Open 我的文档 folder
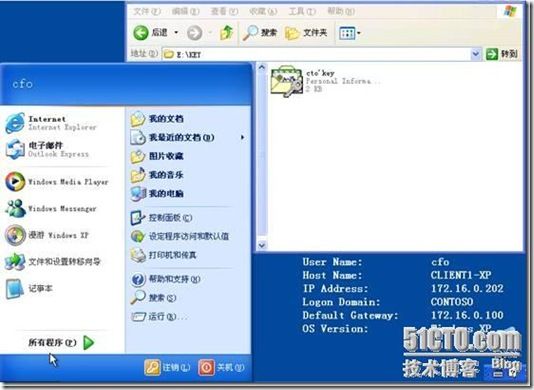The width and height of the screenshot is (534, 390). pos(157,119)
